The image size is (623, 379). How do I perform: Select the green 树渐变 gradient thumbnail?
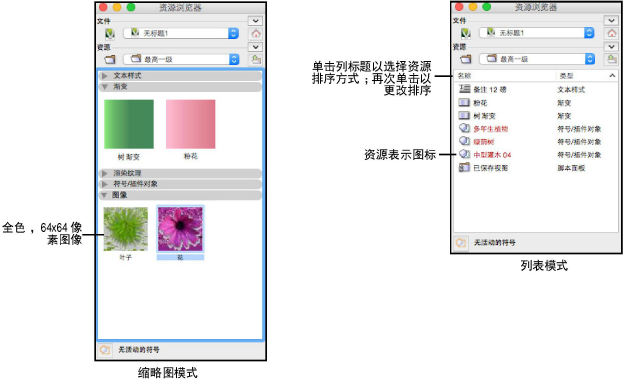click(x=129, y=124)
